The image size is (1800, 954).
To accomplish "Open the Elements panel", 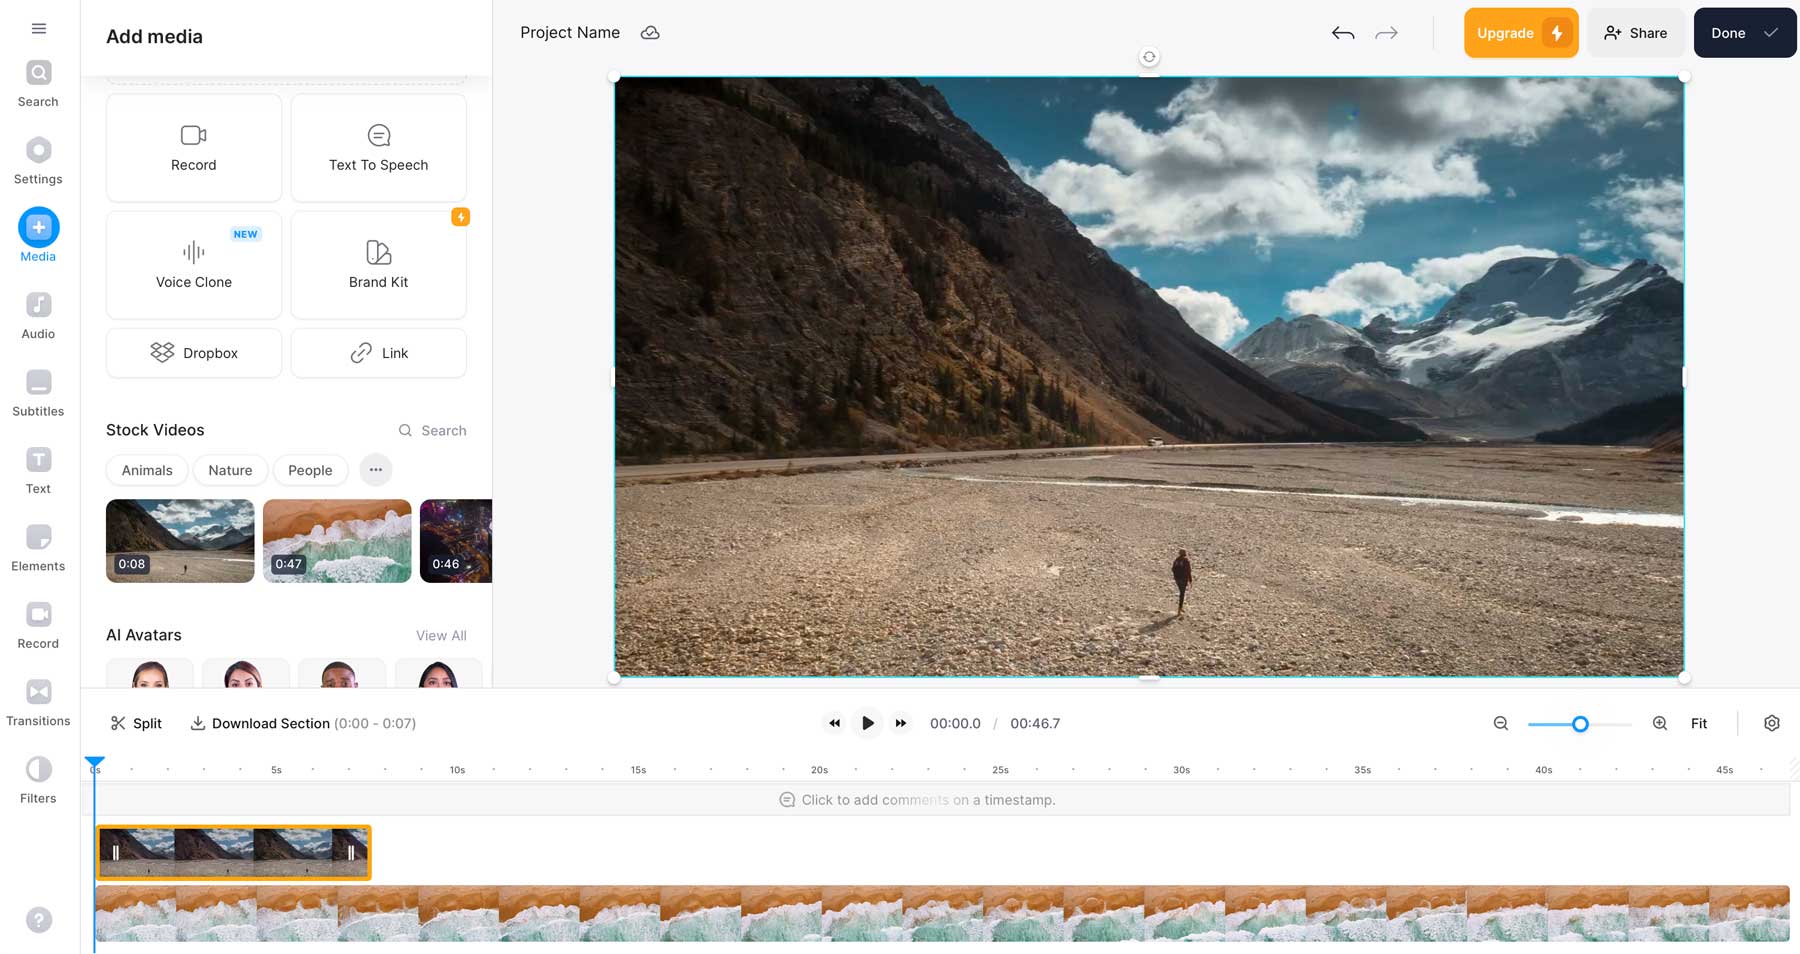I will 38,546.
